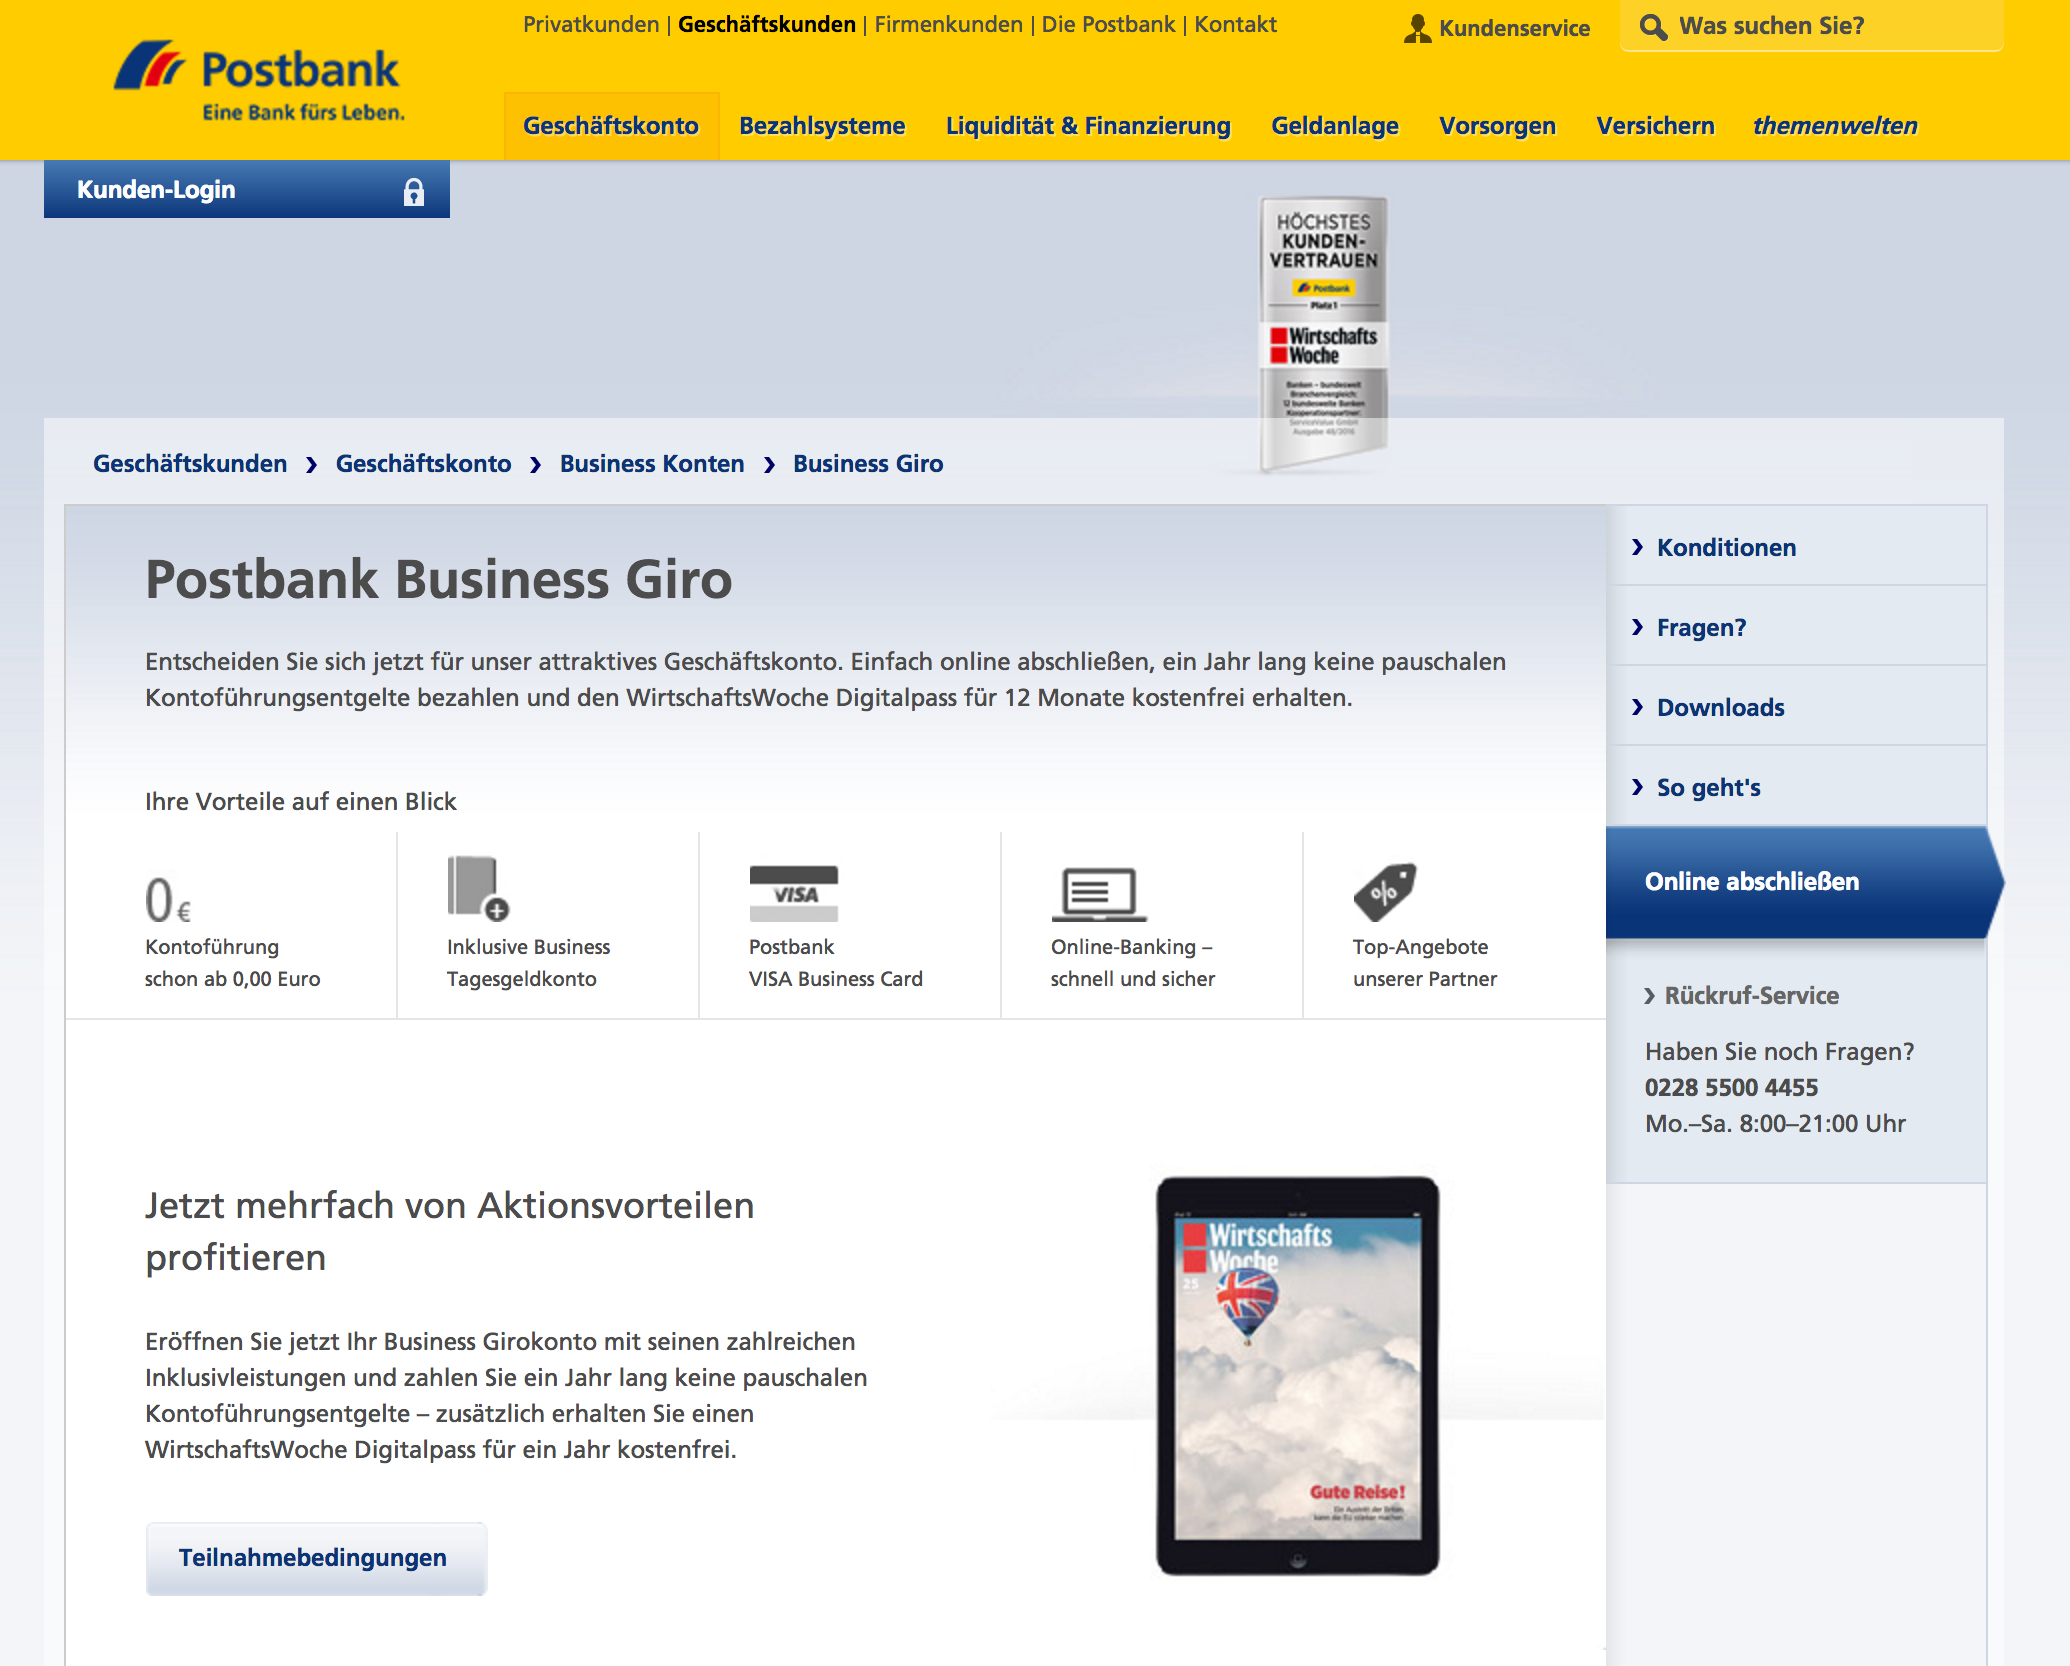This screenshot has width=2070, height=1666.
Task: Click the percent tag Top-Angebote icon
Action: pyautogui.click(x=1385, y=892)
